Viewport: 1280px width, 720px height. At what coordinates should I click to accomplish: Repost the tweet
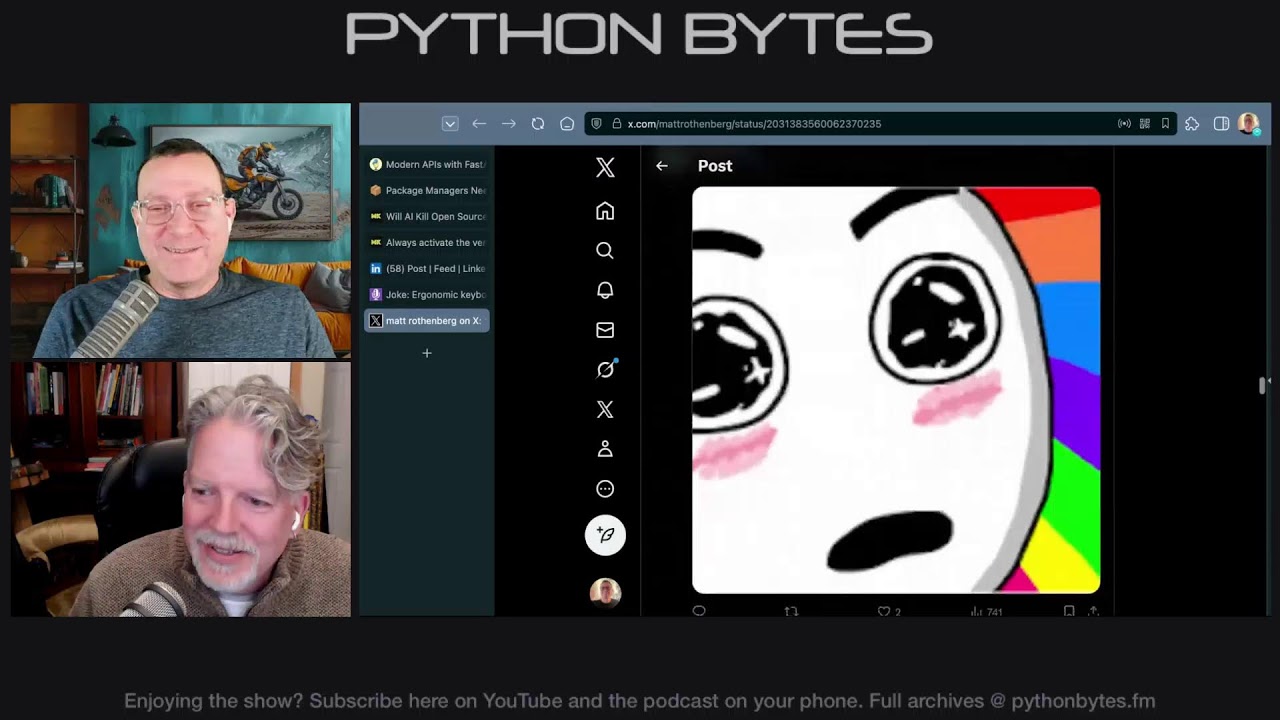tap(791, 611)
